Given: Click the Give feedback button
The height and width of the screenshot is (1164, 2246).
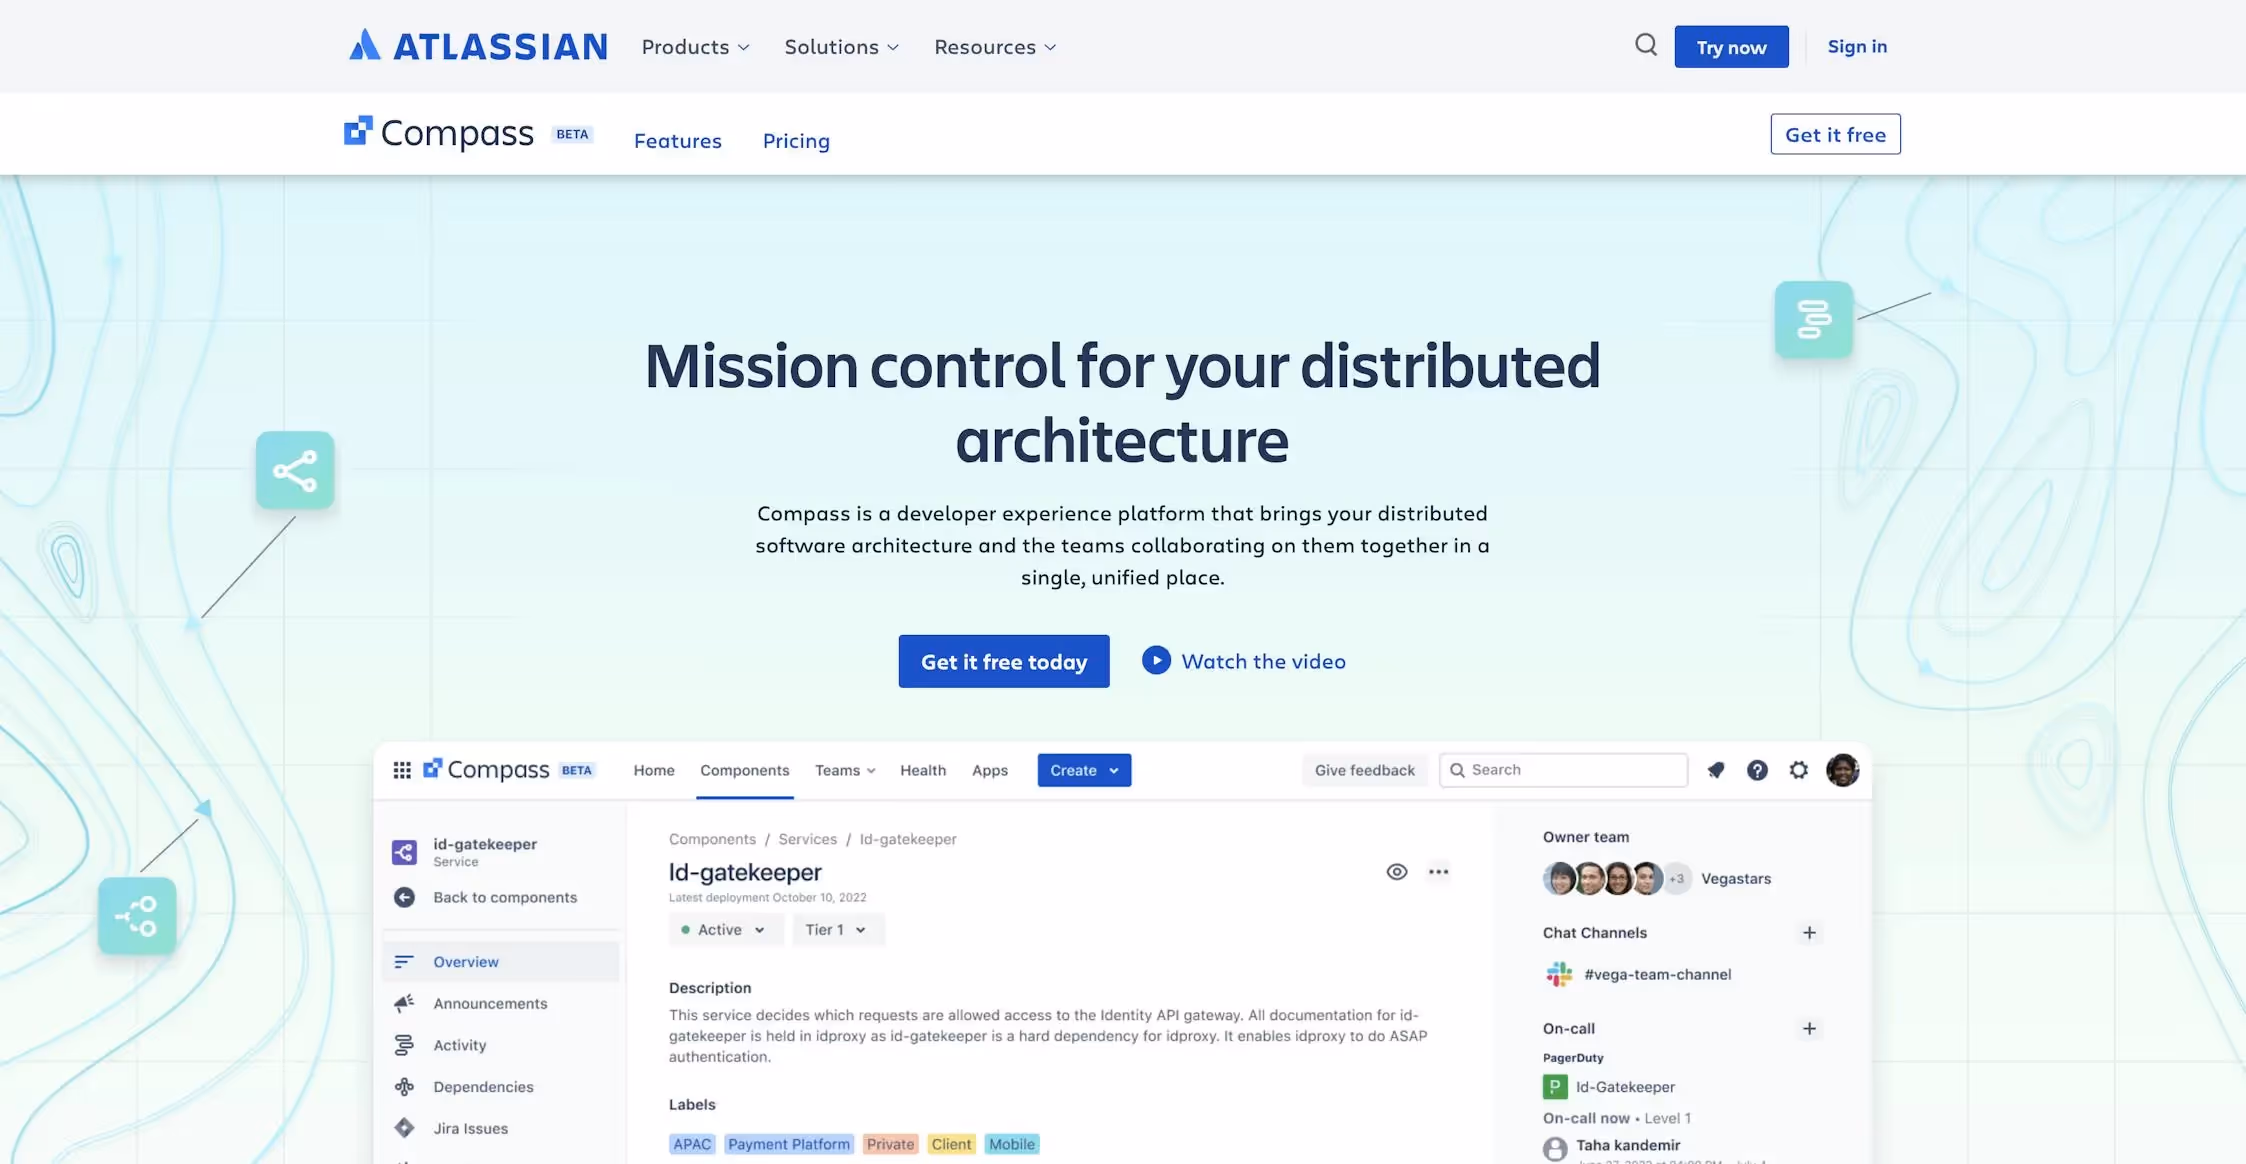Looking at the screenshot, I should pos(1365,770).
